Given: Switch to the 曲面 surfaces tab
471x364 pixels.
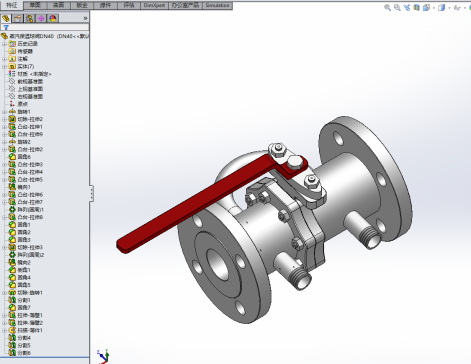Looking at the screenshot, I should (x=58, y=5).
